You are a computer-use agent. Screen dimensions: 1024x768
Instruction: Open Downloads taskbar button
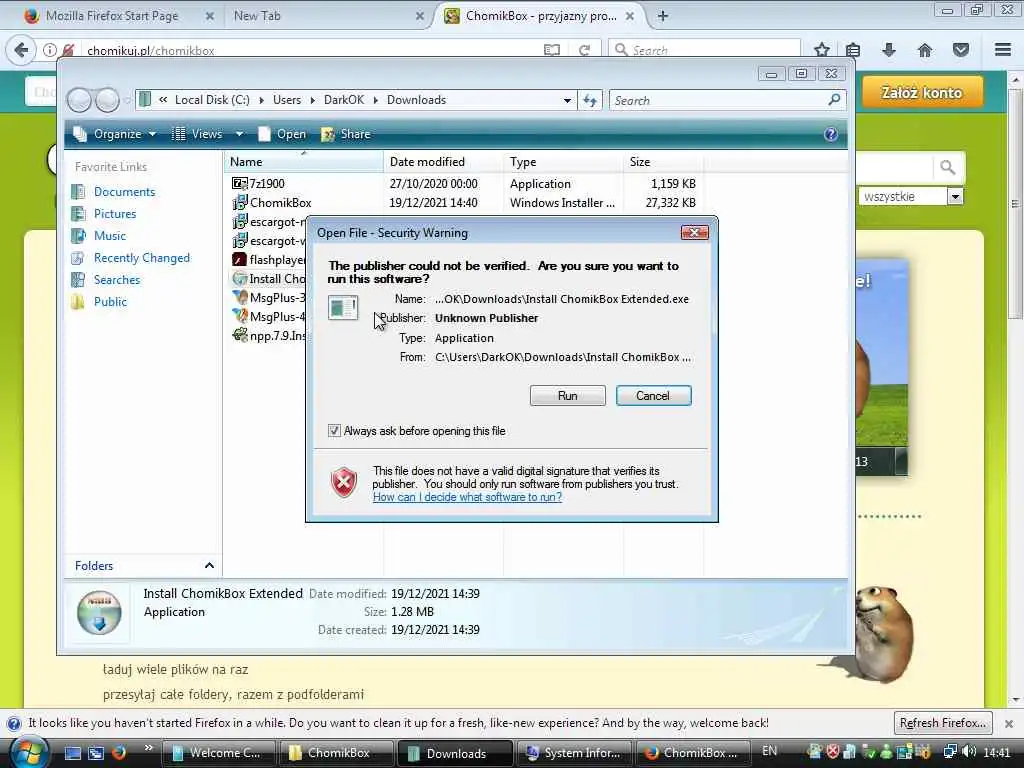(455, 754)
